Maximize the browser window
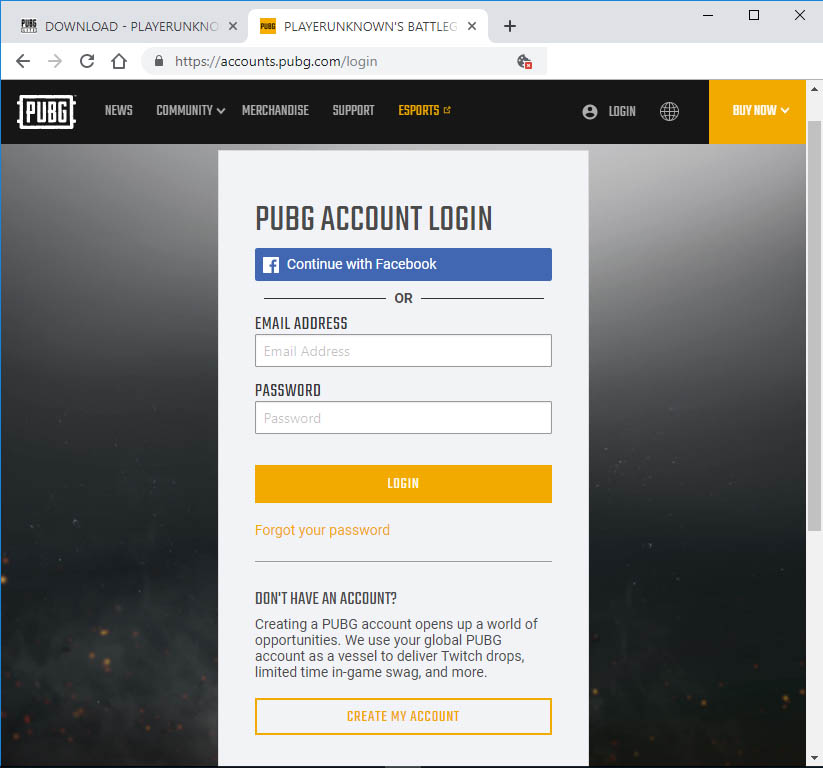Screen dimensions: 823x768 tap(754, 15)
